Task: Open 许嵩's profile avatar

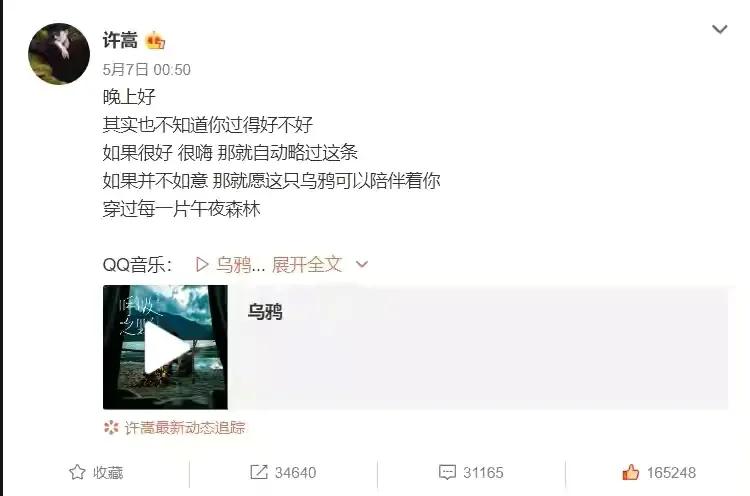Action: coord(59,54)
